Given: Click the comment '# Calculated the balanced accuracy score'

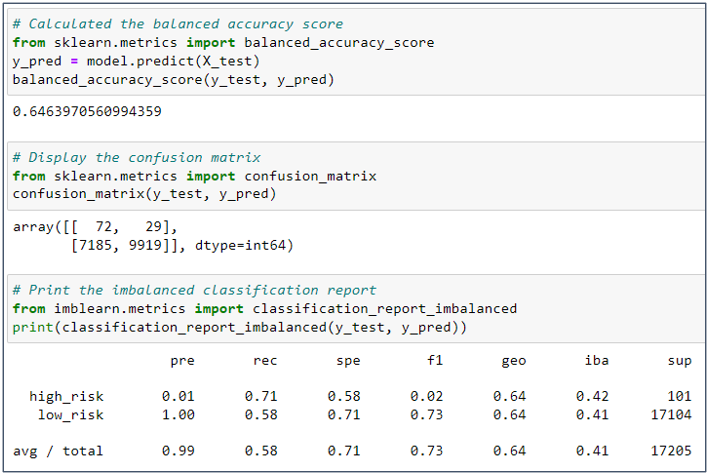Looking at the screenshot, I should click(x=178, y=24).
